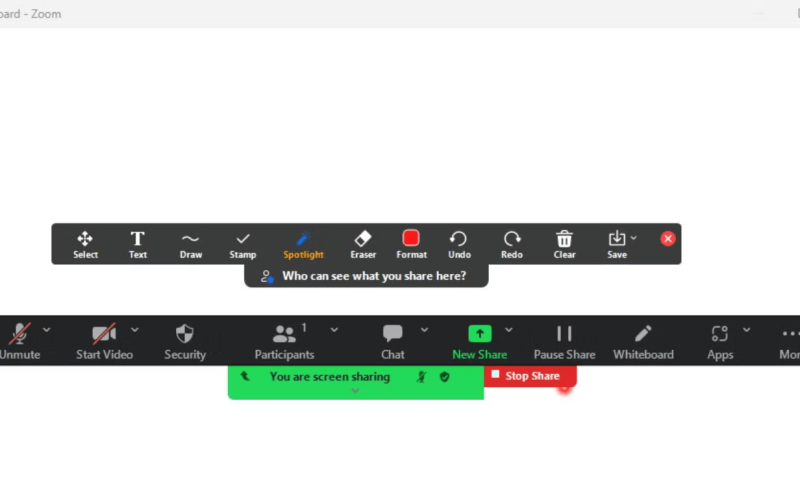
Task: Open the chevron next to New Share
Action: [509, 330]
